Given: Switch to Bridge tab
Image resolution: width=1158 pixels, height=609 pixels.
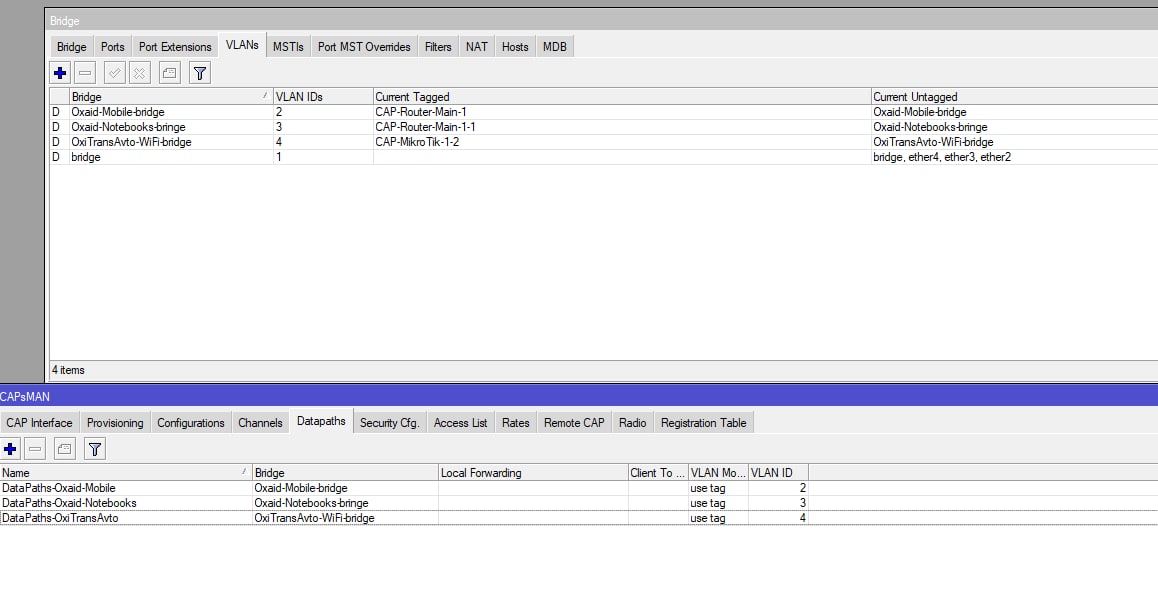Looking at the screenshot, I should point(72,47).
